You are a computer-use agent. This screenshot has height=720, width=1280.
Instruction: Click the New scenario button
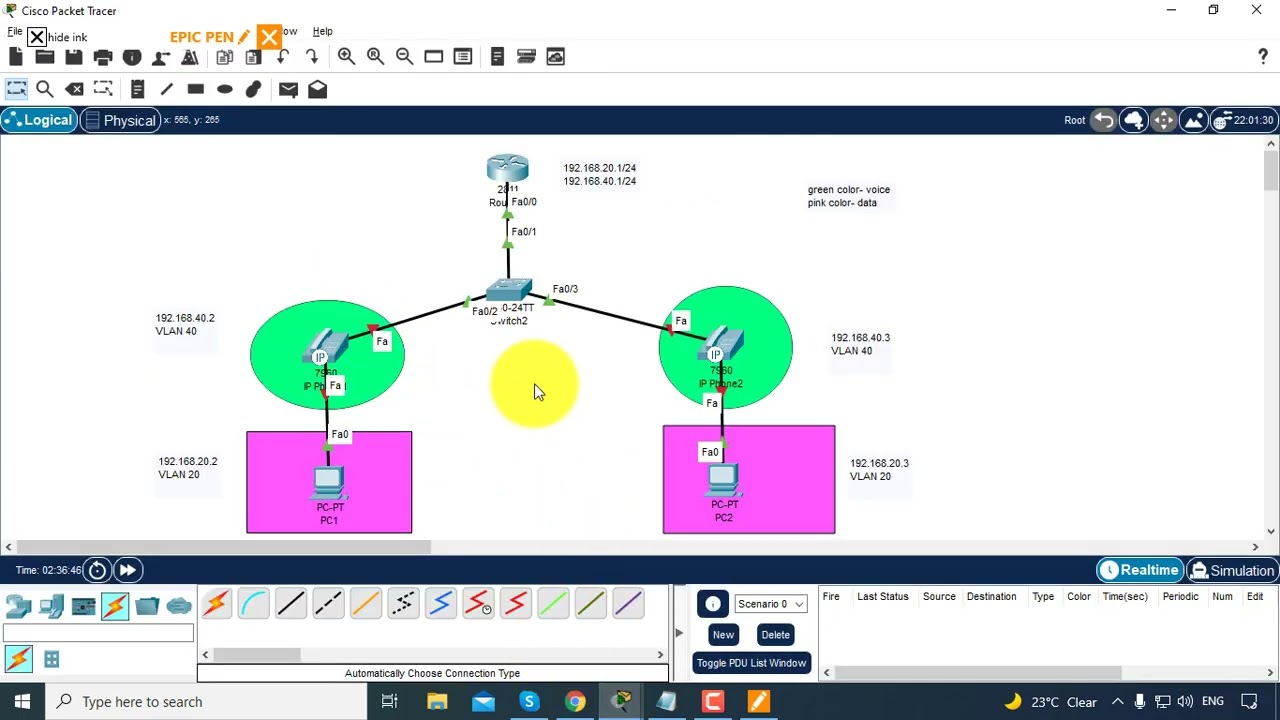click(x=723, y=635)
